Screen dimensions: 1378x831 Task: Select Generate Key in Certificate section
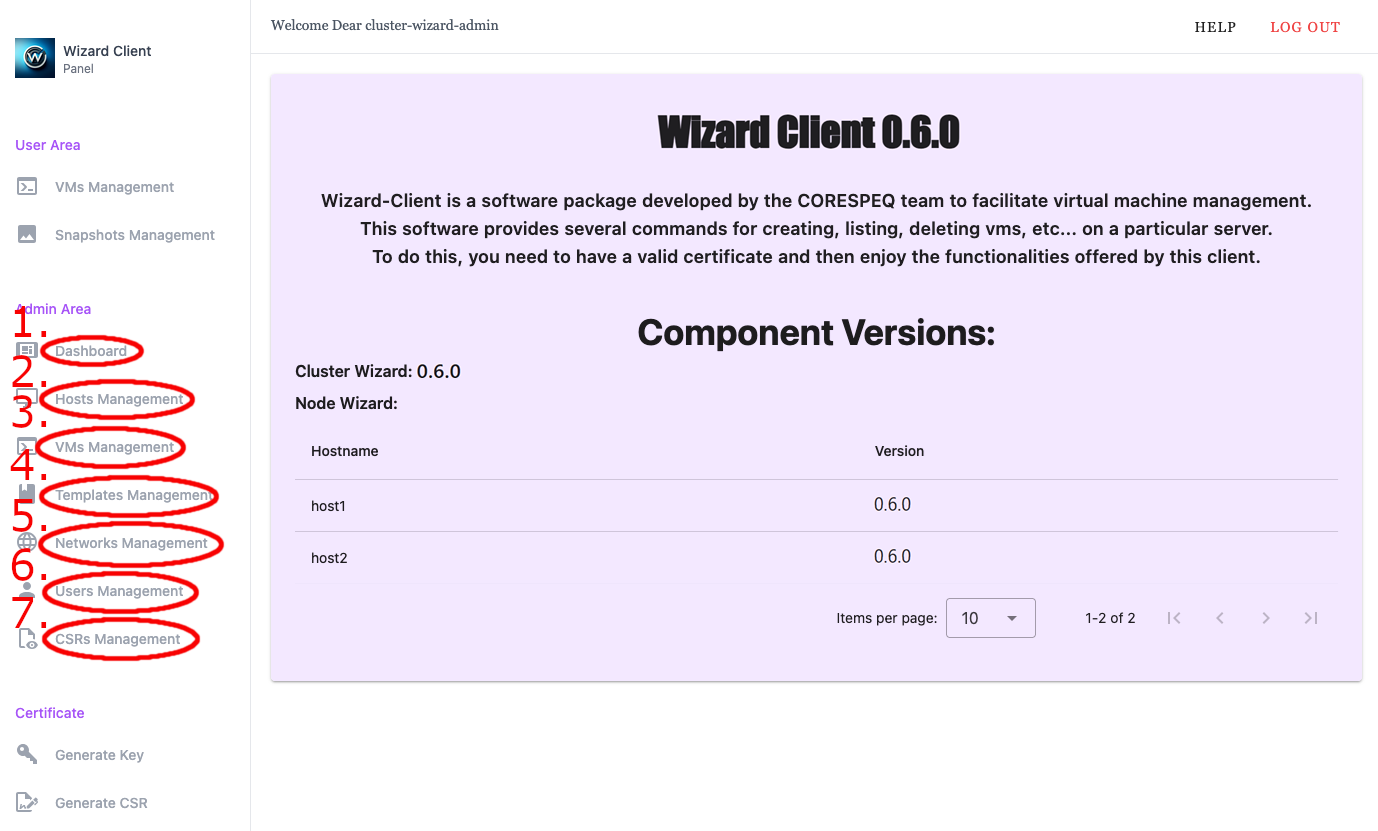coord(99,755)
